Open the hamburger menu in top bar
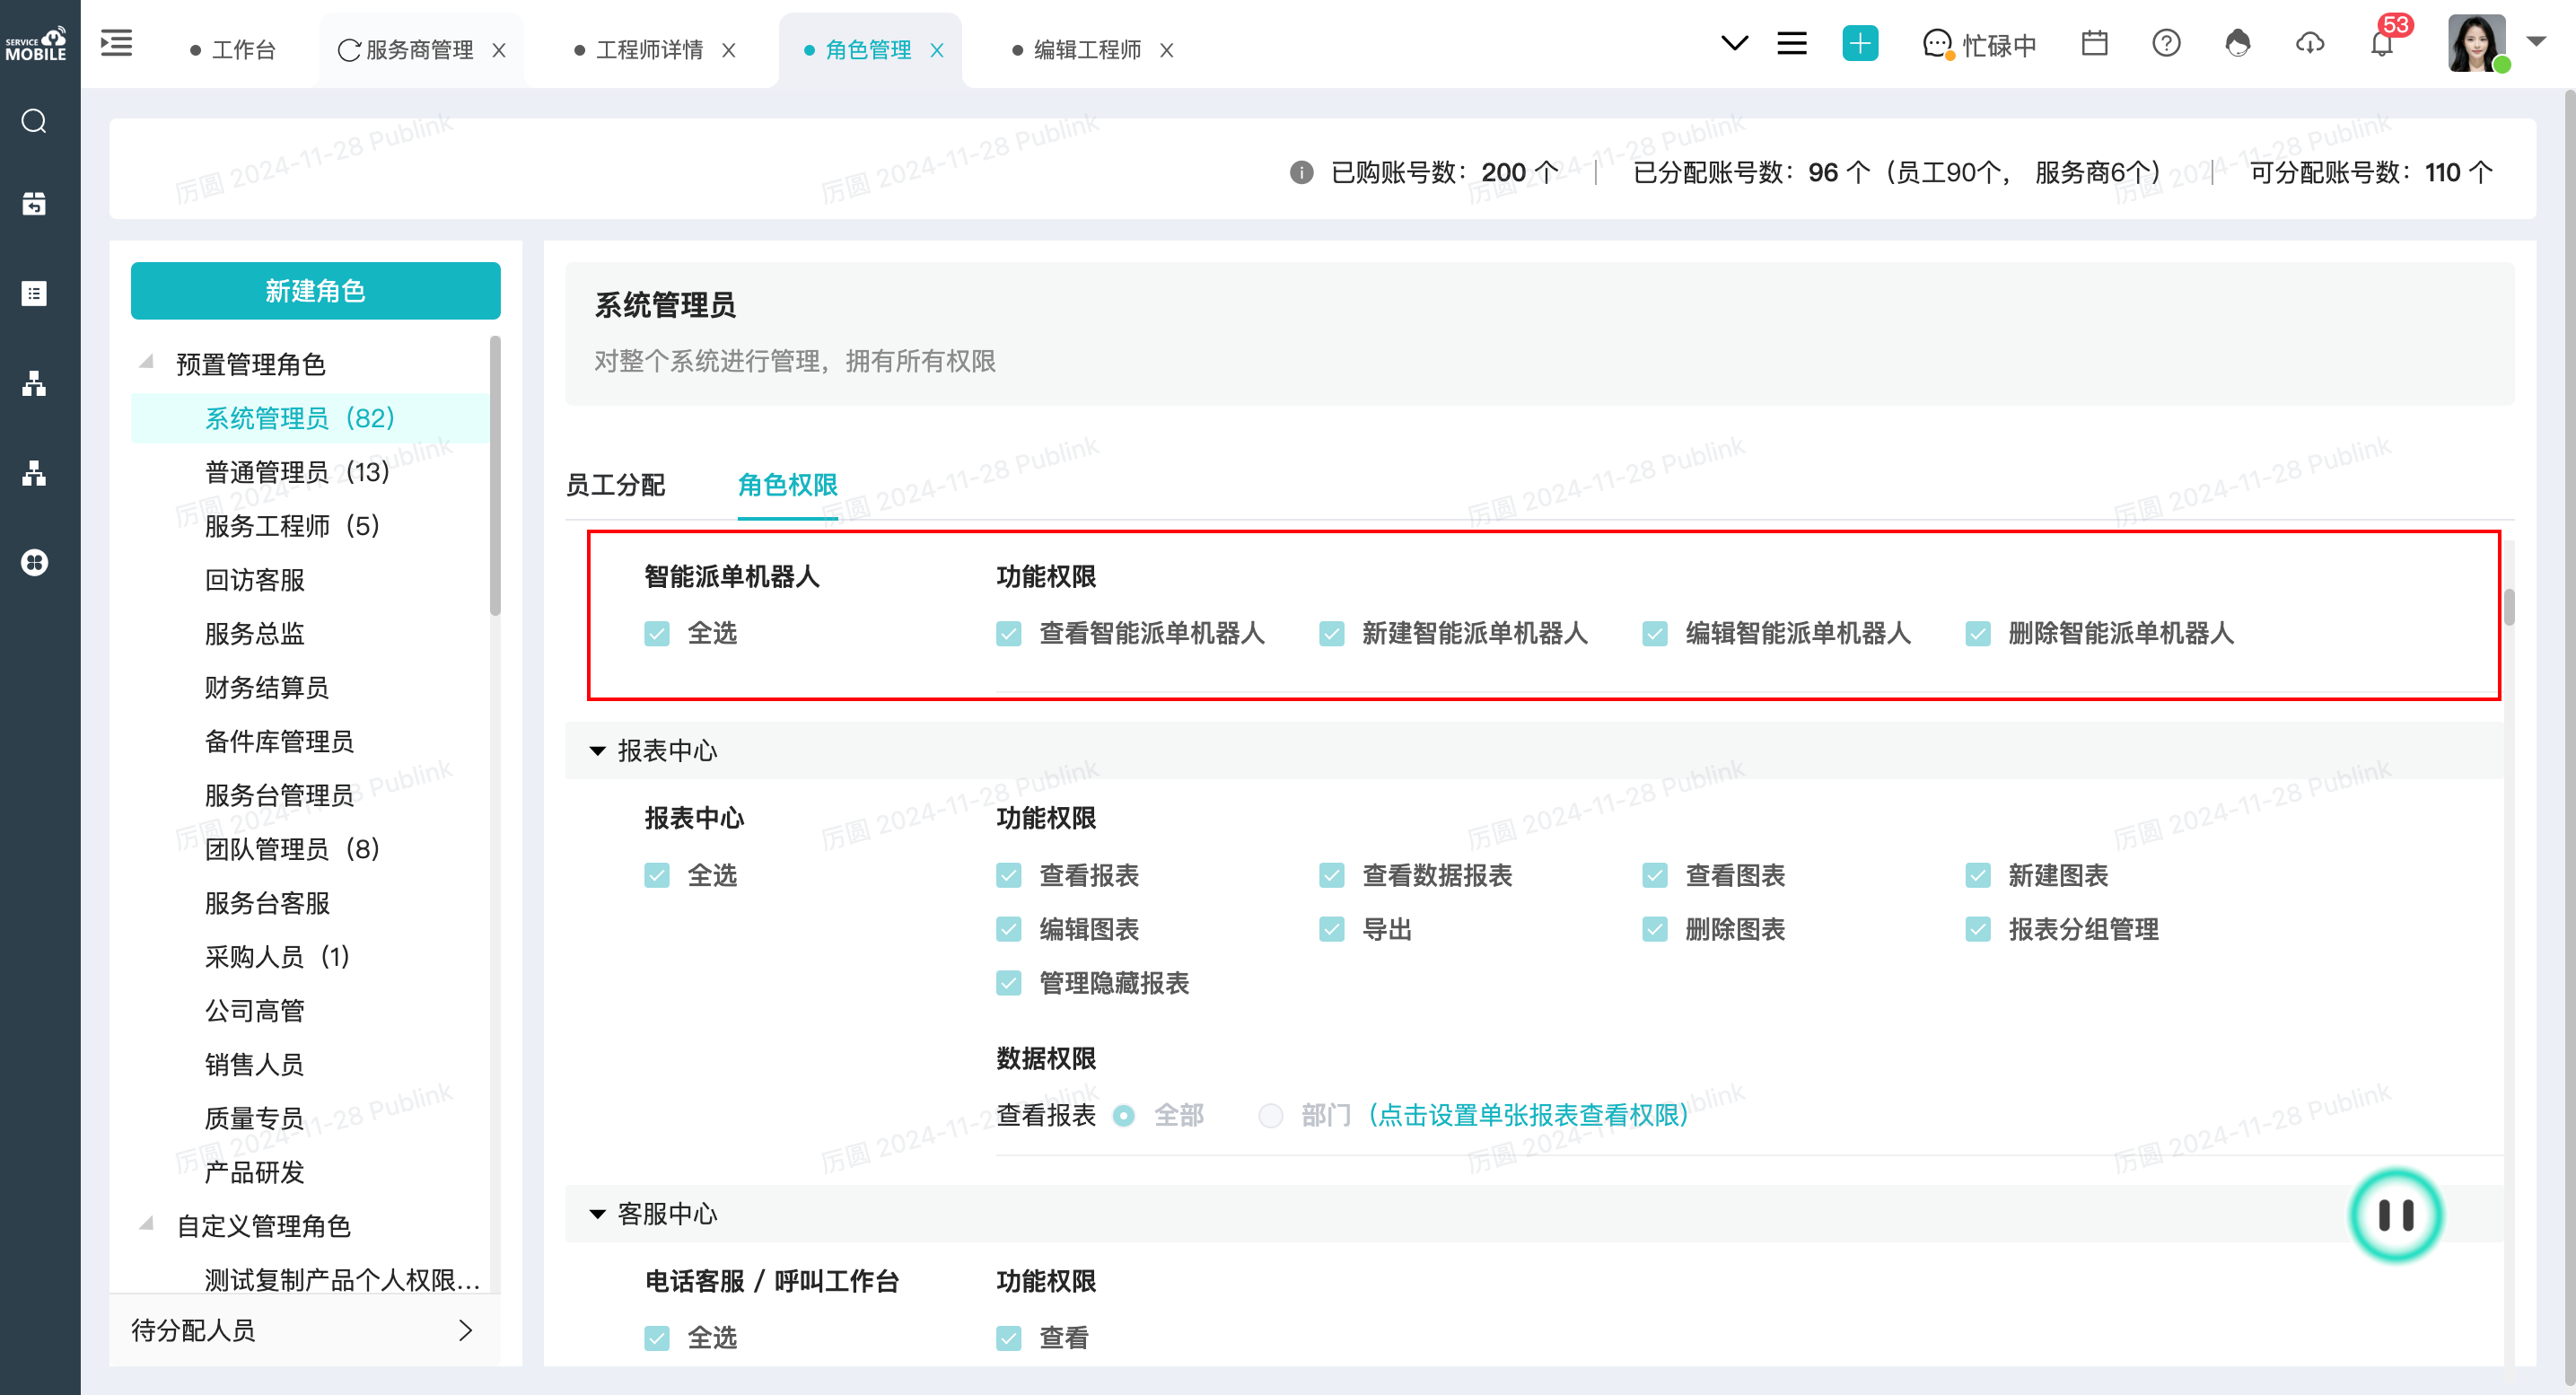The width and height of the screenshot is (2576, 1395). tap(1792, 43)
